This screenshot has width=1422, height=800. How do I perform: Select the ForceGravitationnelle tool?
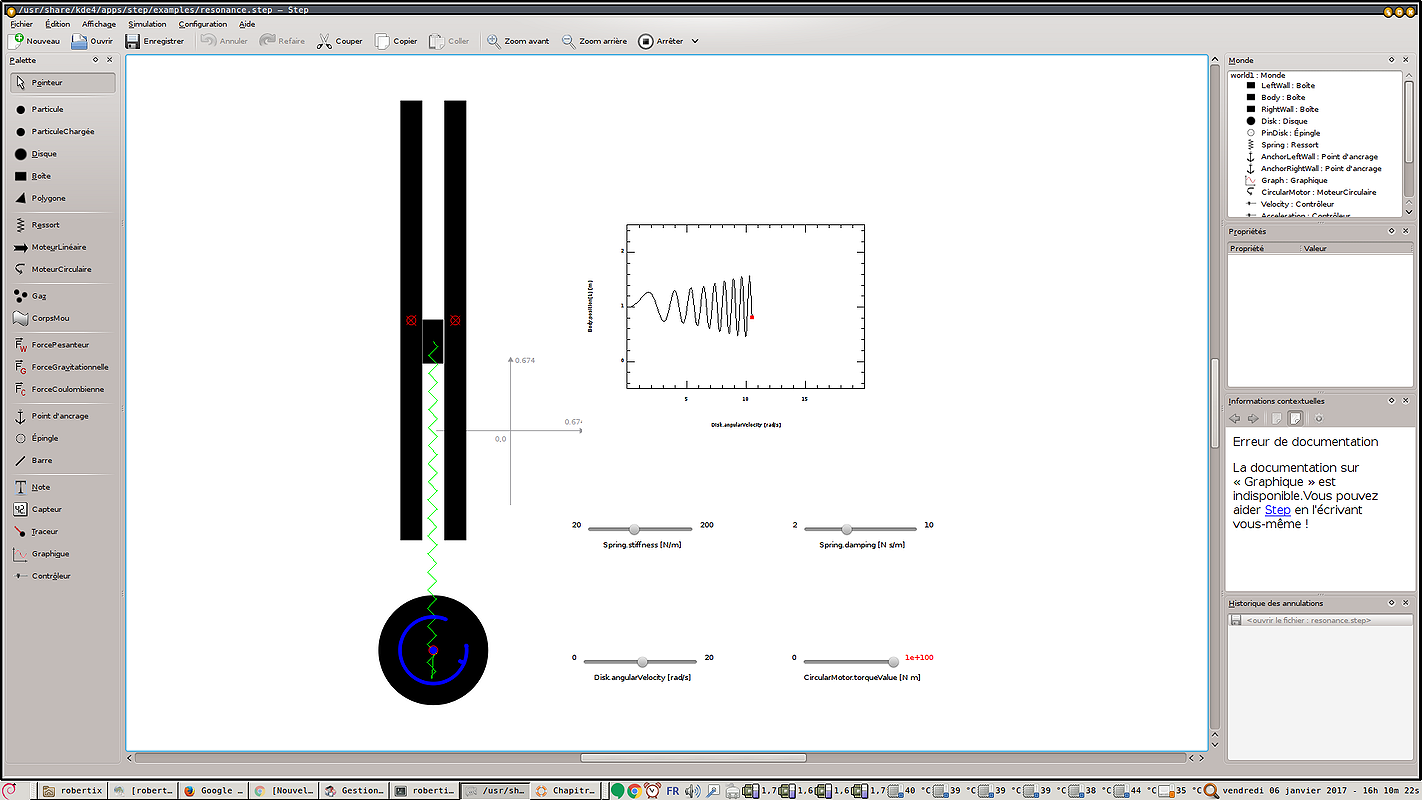pyautogui.click(x=62, y=367)
